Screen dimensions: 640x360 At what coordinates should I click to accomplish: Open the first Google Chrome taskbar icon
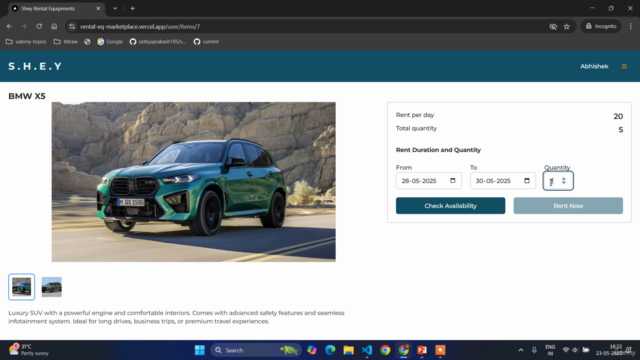(x=385, y=350)
